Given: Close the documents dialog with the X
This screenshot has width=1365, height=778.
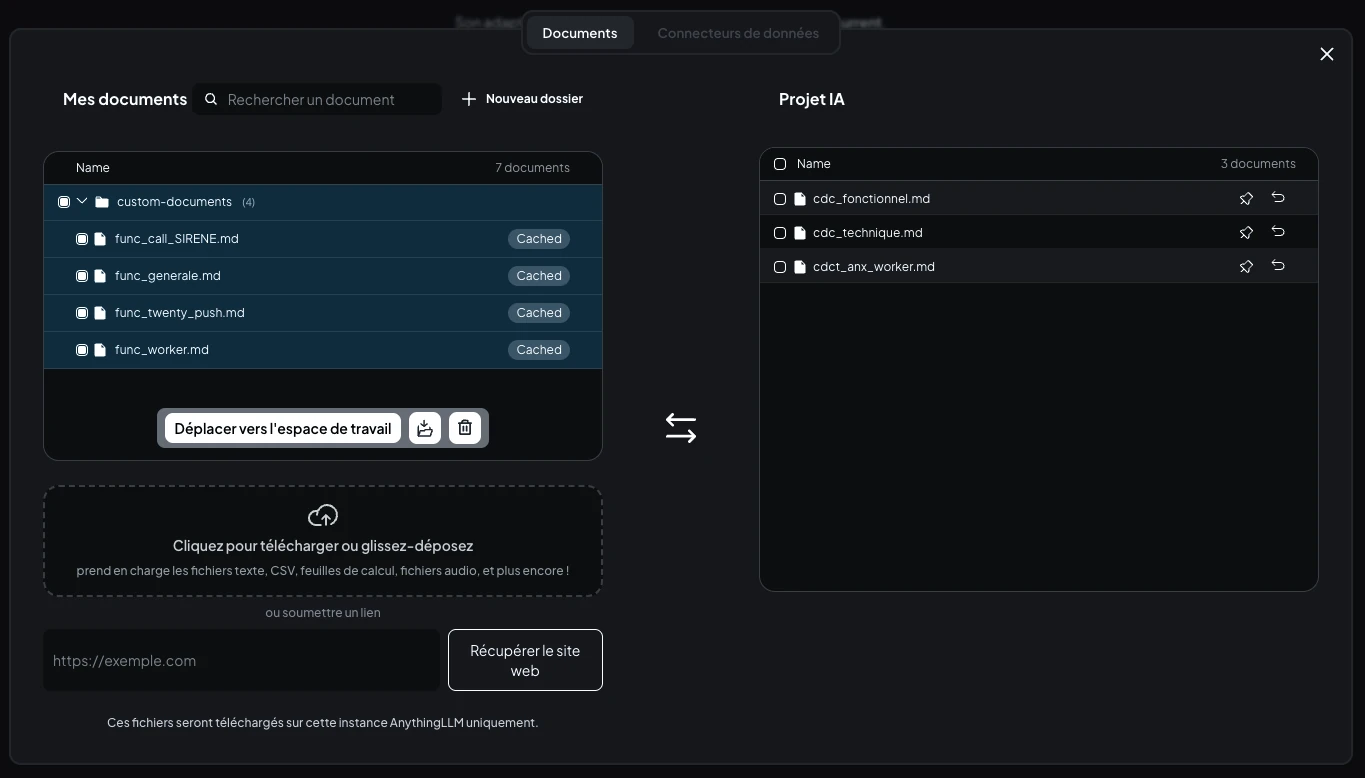Looking at the screenshot, I should pyautogui.click(x=1327, y=54).
